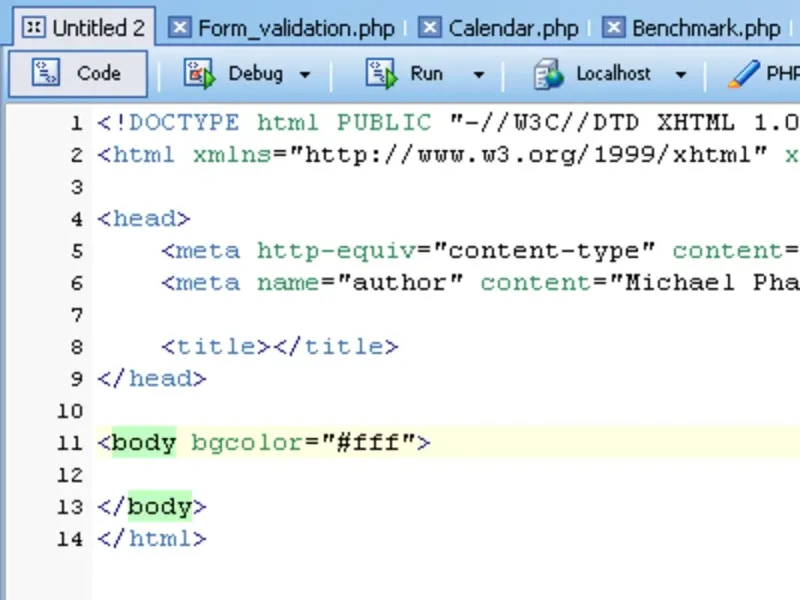Close the Form_validation.php tab via its X icon

point(180,27)
